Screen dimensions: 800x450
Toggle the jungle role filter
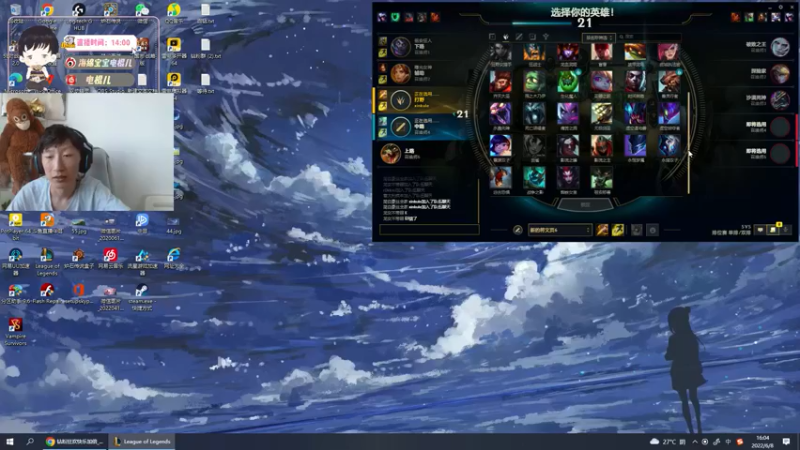506,37
